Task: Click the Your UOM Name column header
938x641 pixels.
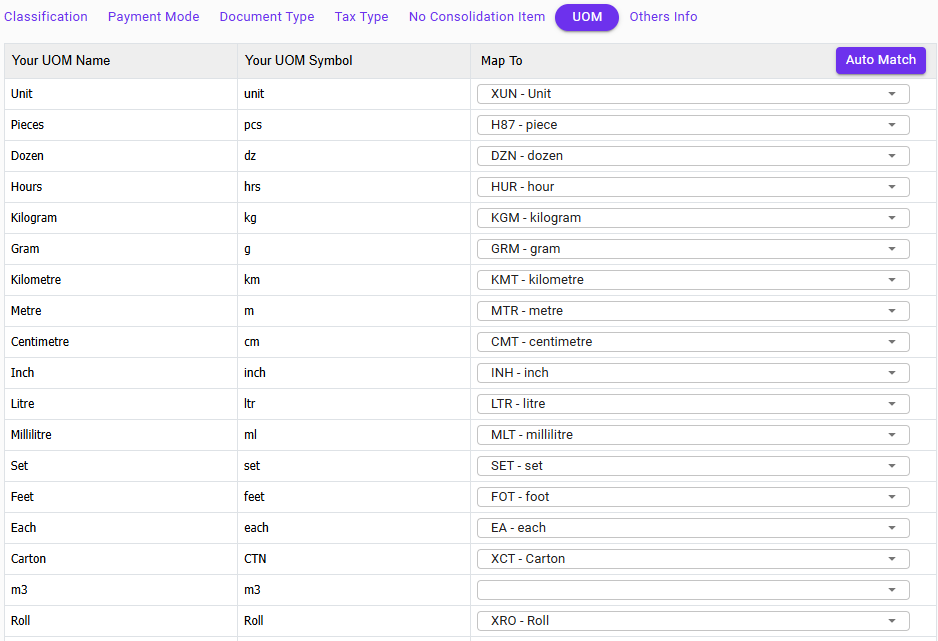Action: pyautogui.click(x=61, y=61)
